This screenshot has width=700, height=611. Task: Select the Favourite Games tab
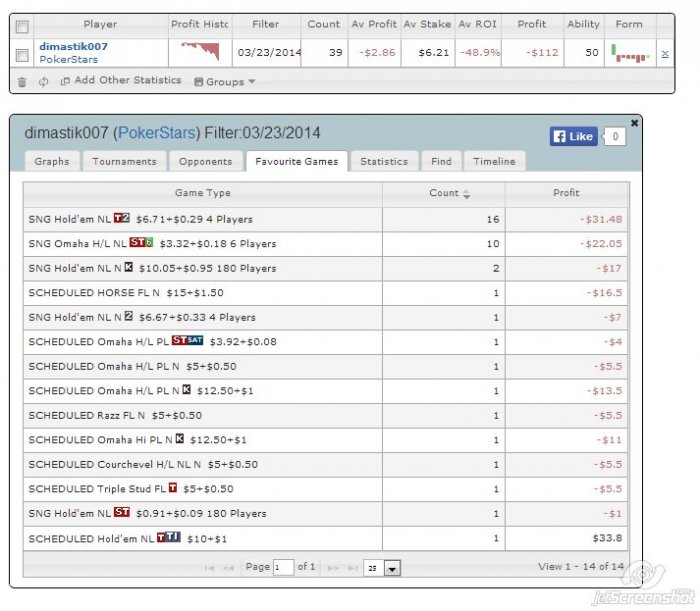coord(296,161)
